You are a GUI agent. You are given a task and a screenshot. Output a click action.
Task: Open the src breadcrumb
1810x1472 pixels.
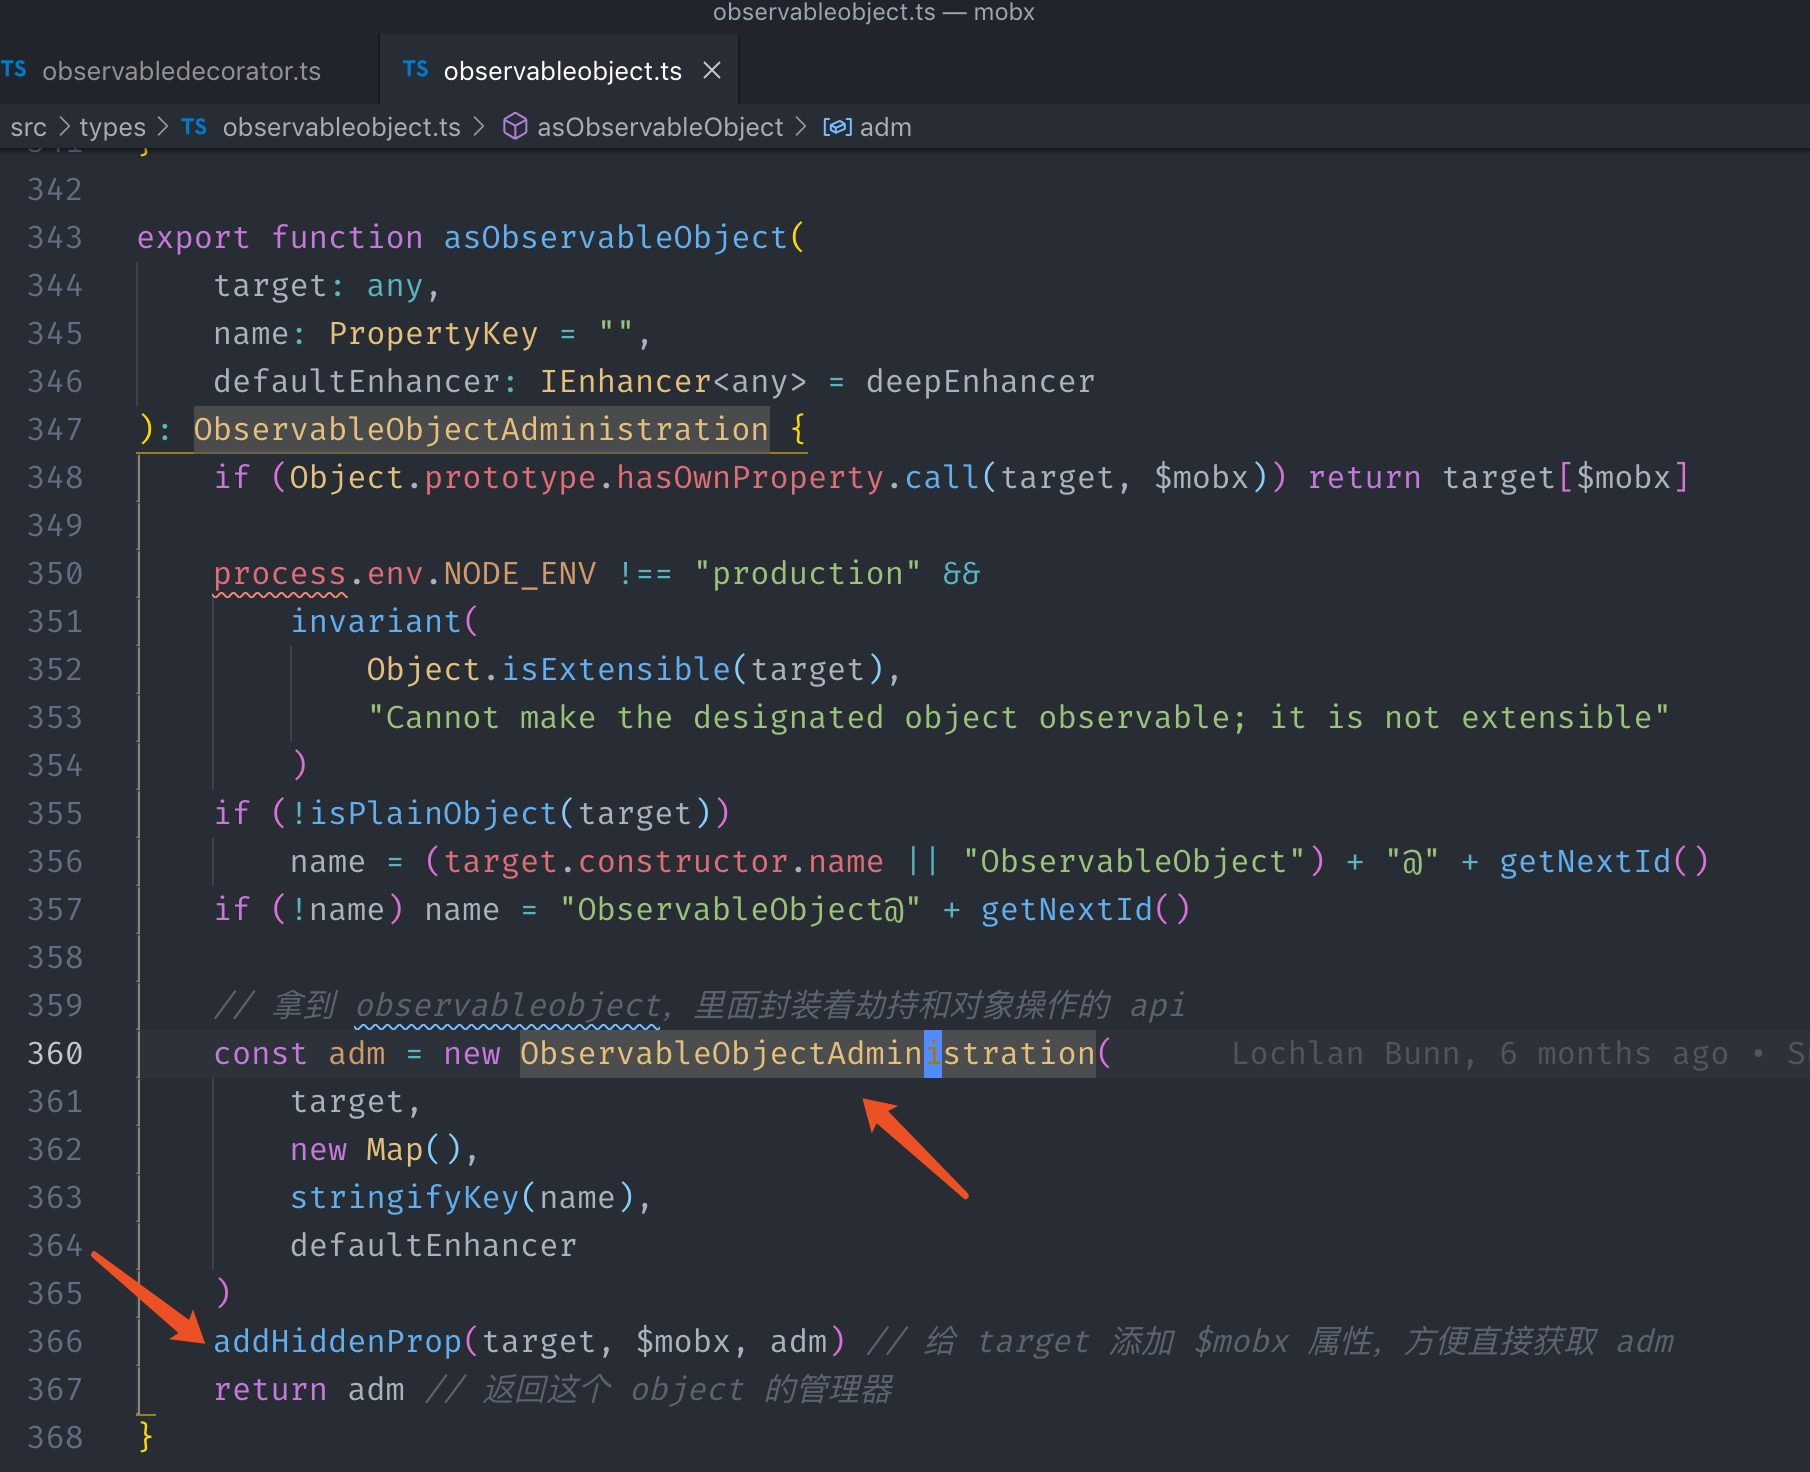click(x=28, y=127)
